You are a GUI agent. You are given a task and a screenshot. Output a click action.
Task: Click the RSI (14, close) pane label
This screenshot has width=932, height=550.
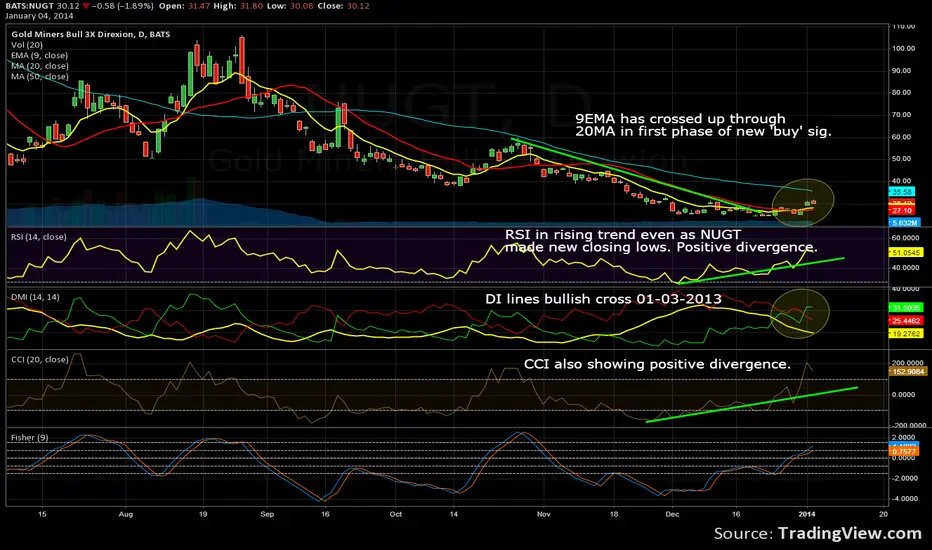pyautogui.click(x=39, y=237)
